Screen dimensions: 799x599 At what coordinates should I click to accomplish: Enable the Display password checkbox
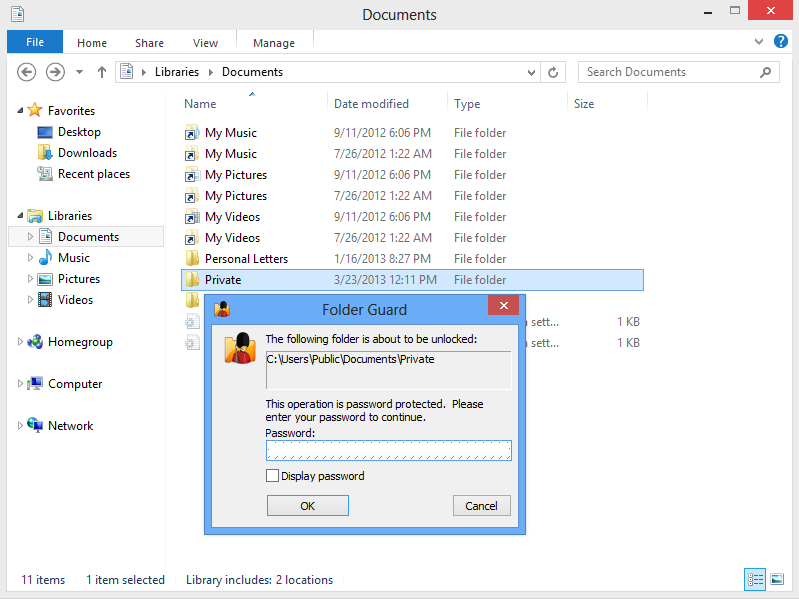pyautogui.click(x=273, y=476)
